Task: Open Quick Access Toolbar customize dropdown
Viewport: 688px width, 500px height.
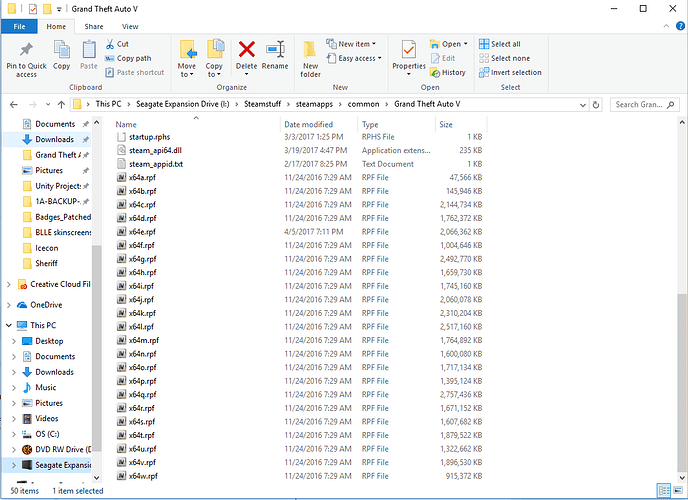Action: pyautogui.click(x=59, y=9)
